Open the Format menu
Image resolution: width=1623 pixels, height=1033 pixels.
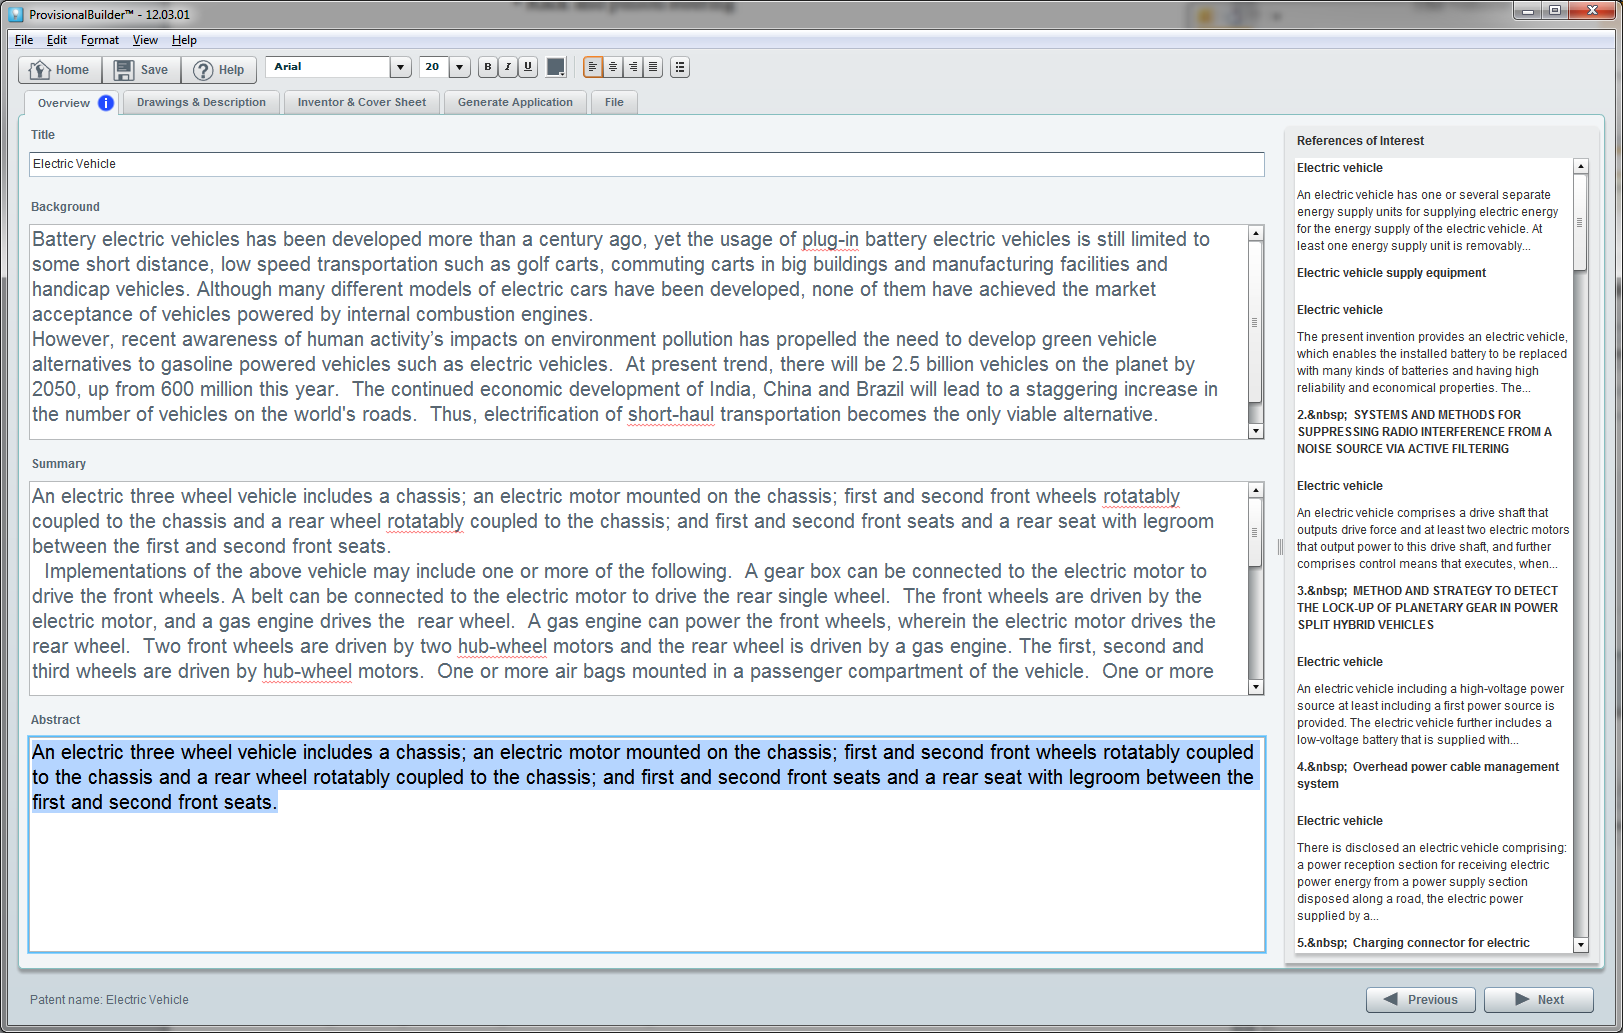coord(100,40)
